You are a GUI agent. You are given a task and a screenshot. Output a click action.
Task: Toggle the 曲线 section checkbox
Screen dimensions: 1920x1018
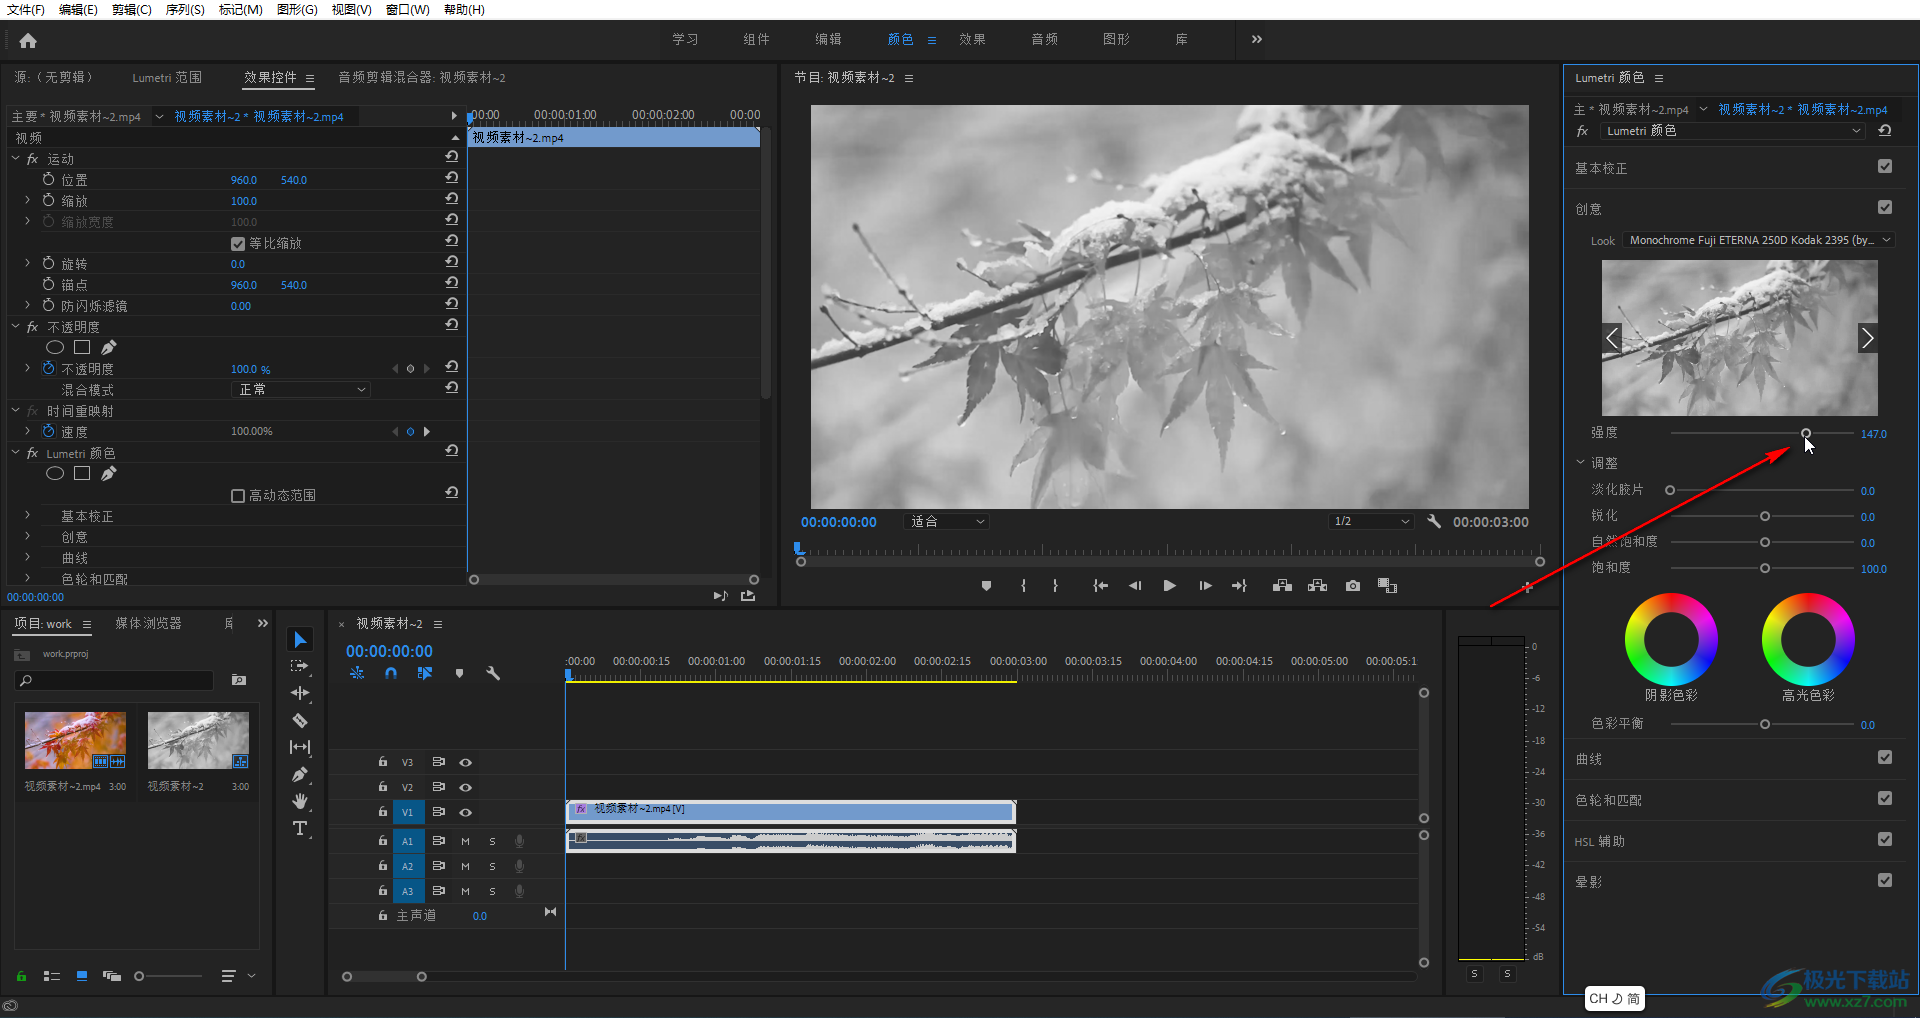pos(1885,757)
